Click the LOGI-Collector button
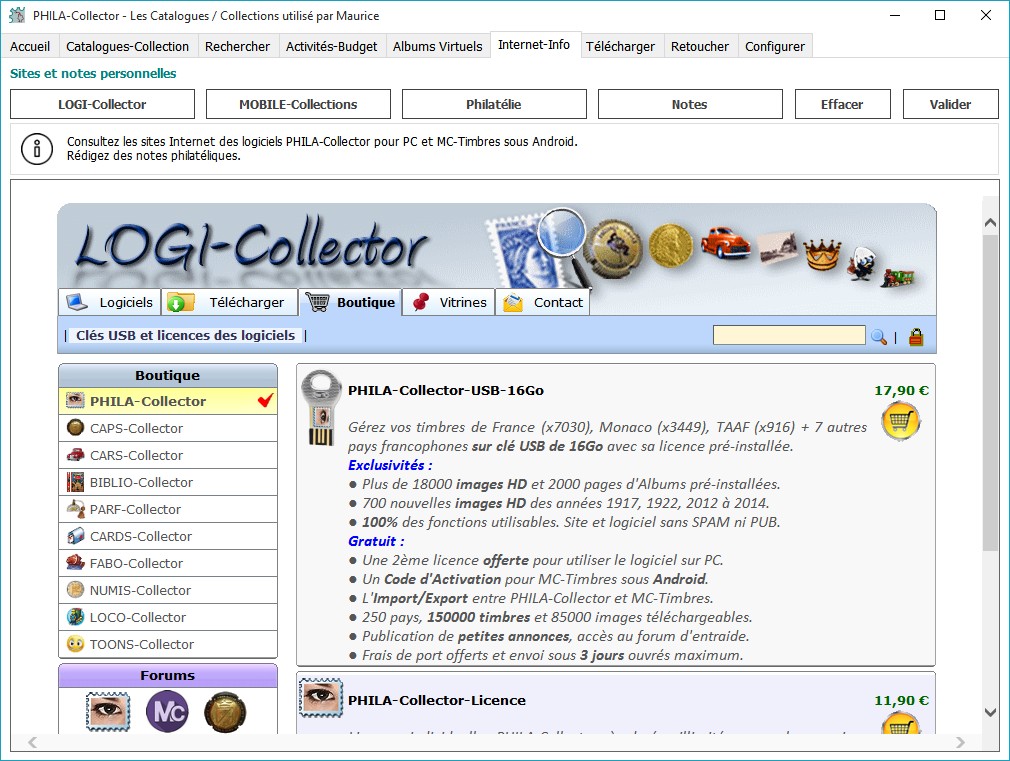This screenshot has width=1010, height=761. [102, 104]
